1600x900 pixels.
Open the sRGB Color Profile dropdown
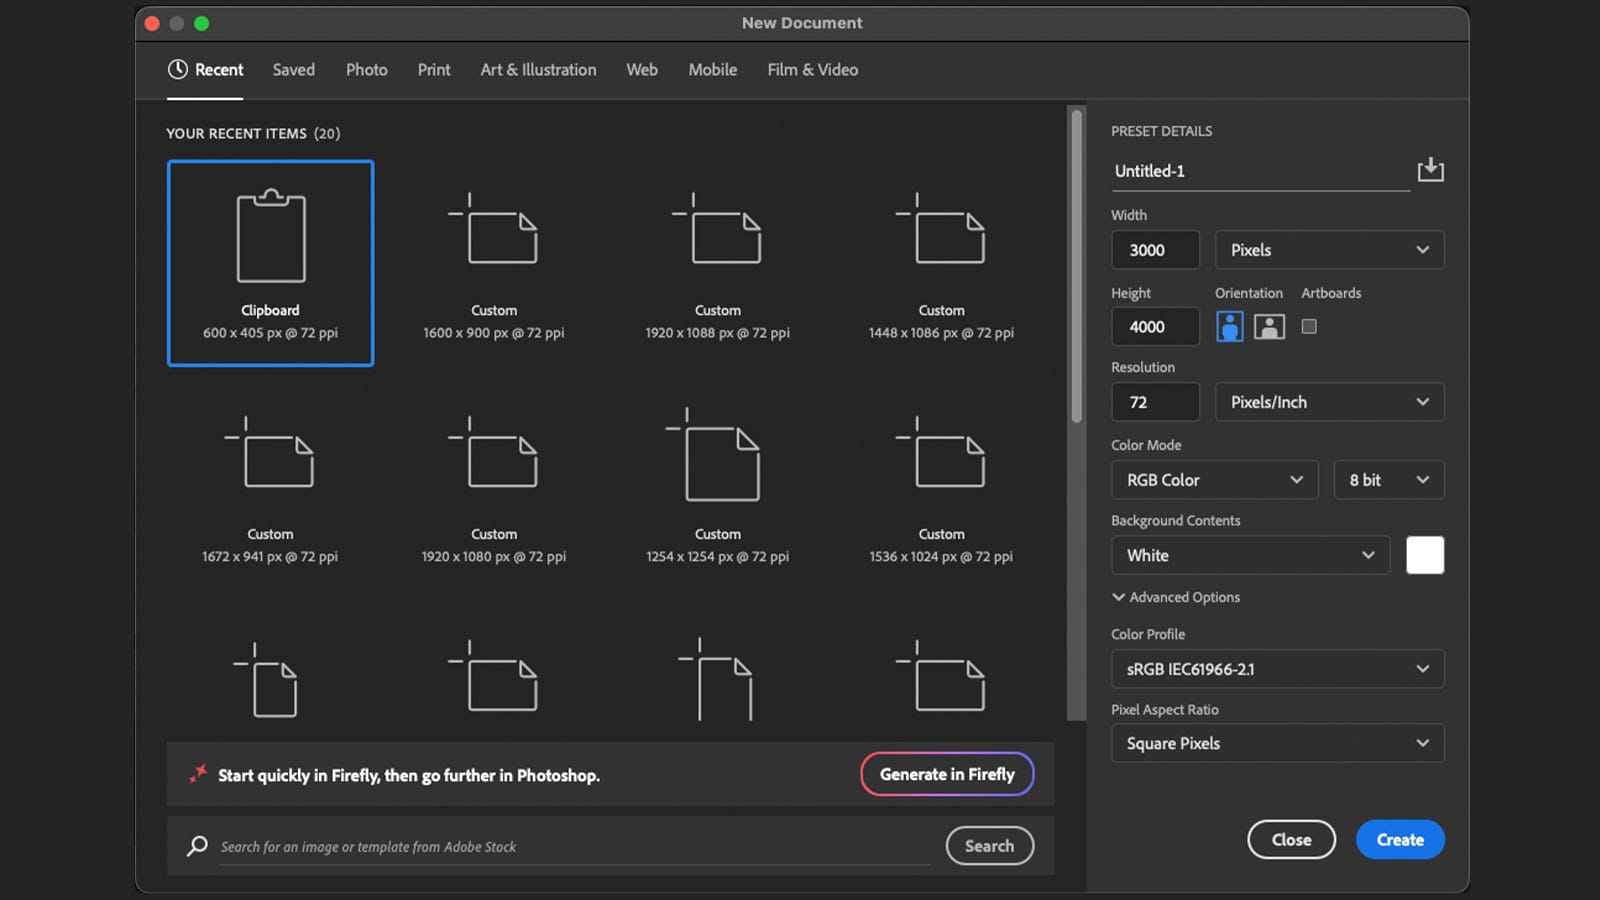1277,669
